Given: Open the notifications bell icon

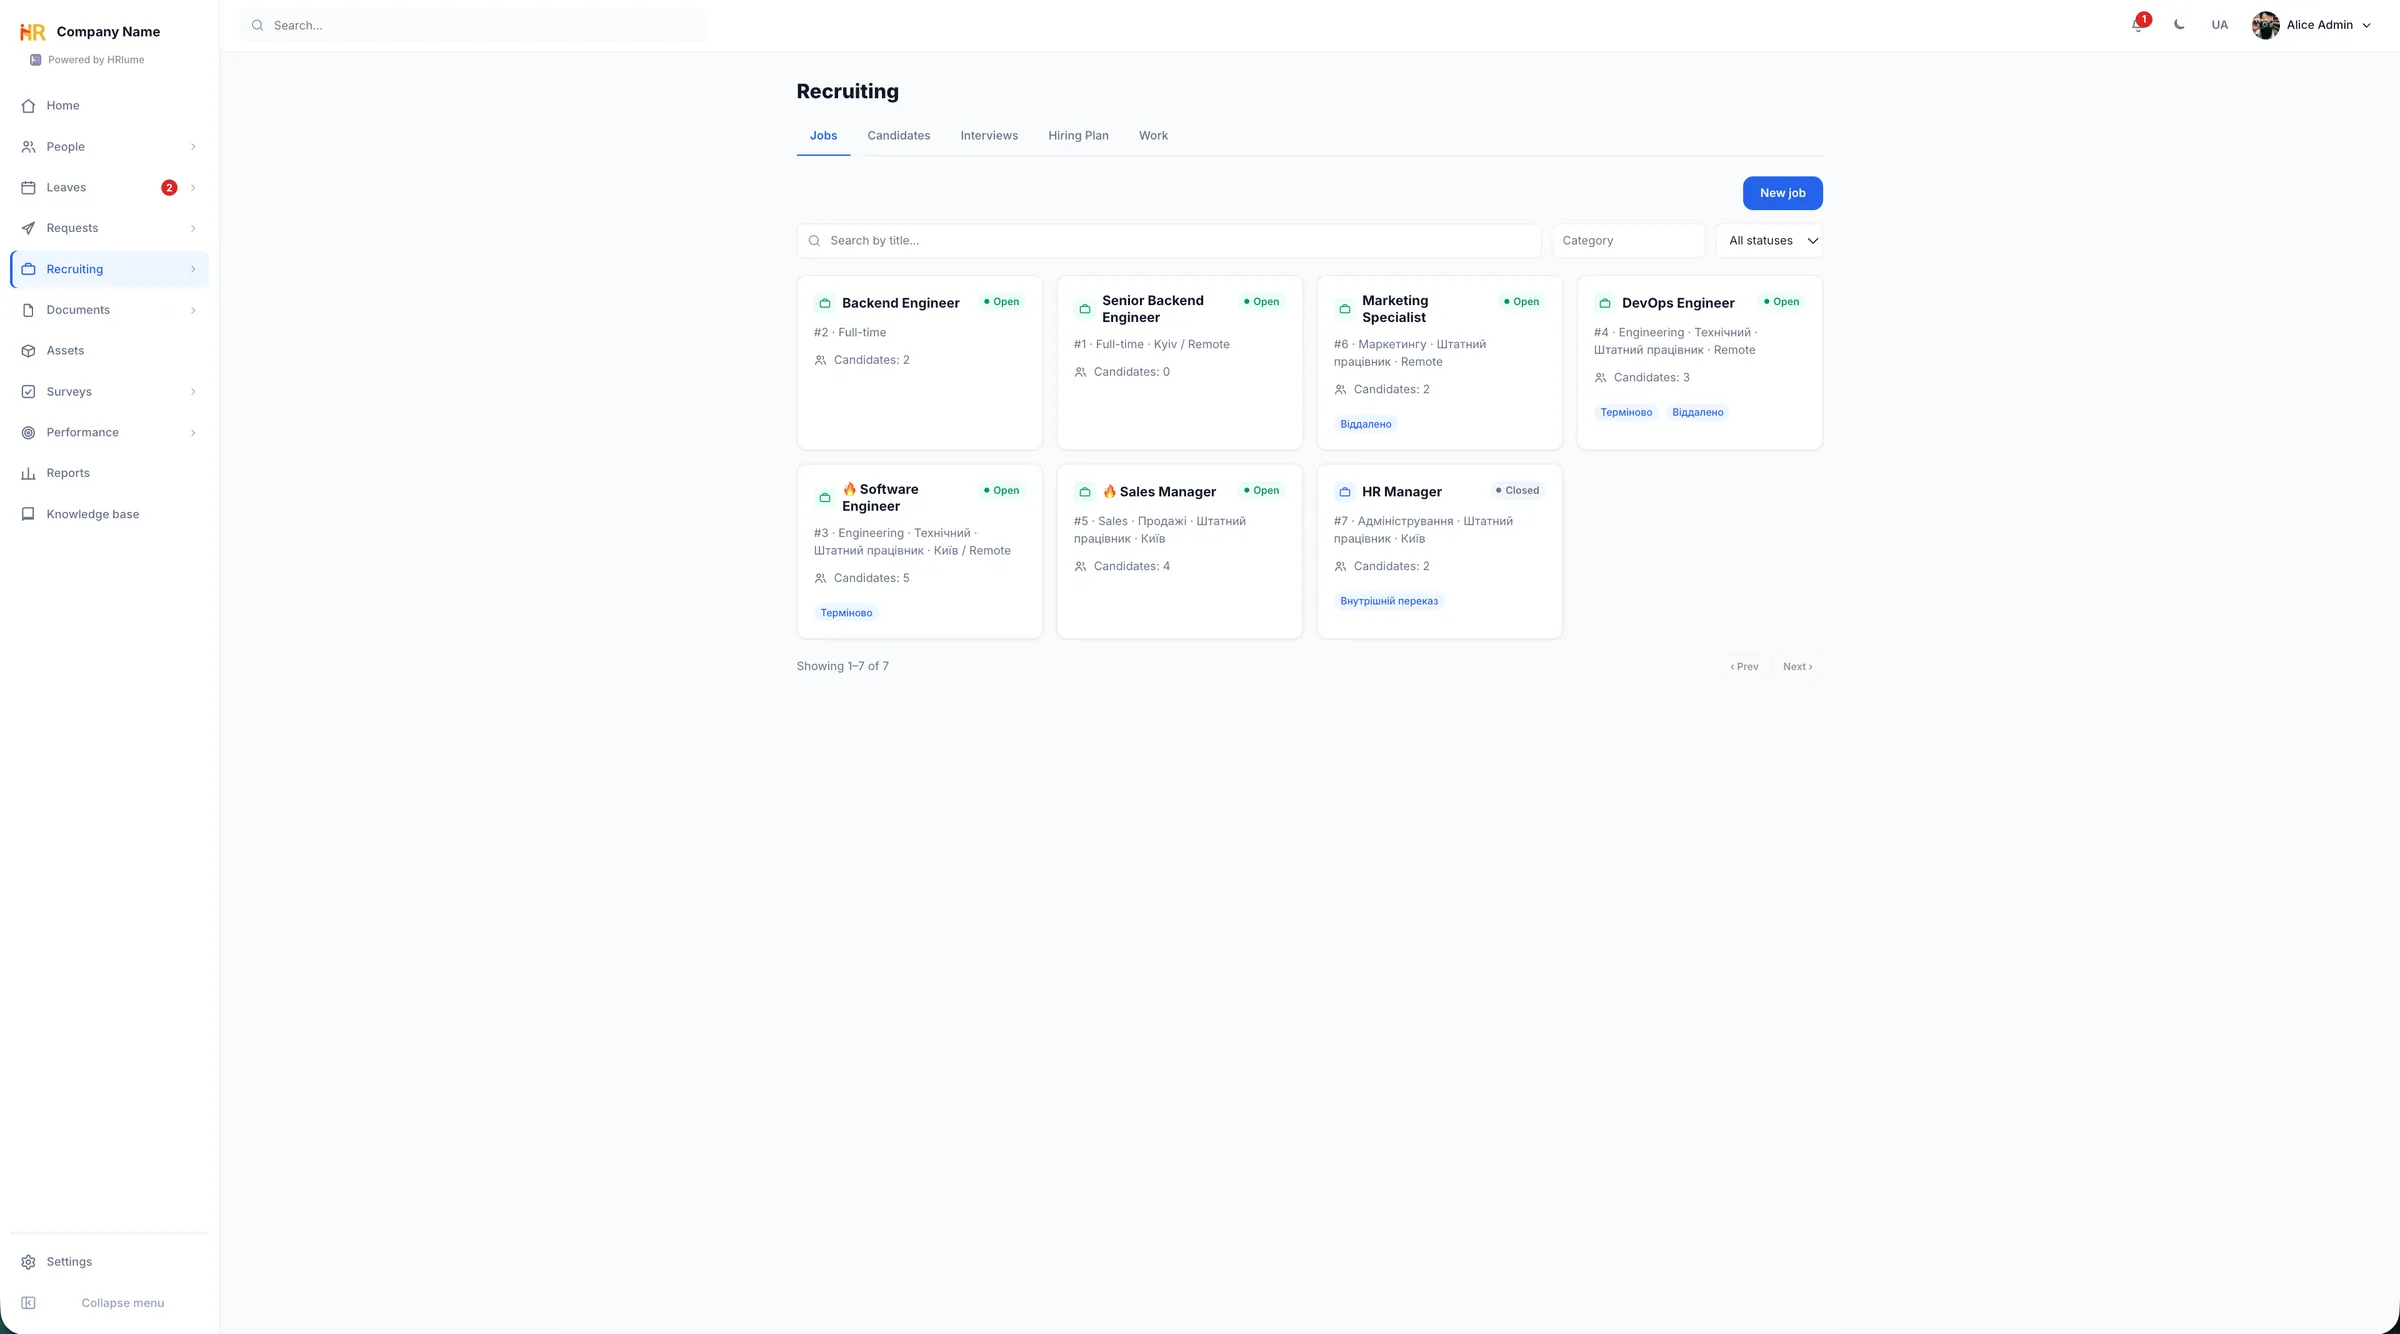Looking at the screenshot, I should (x=2138, y=25).
